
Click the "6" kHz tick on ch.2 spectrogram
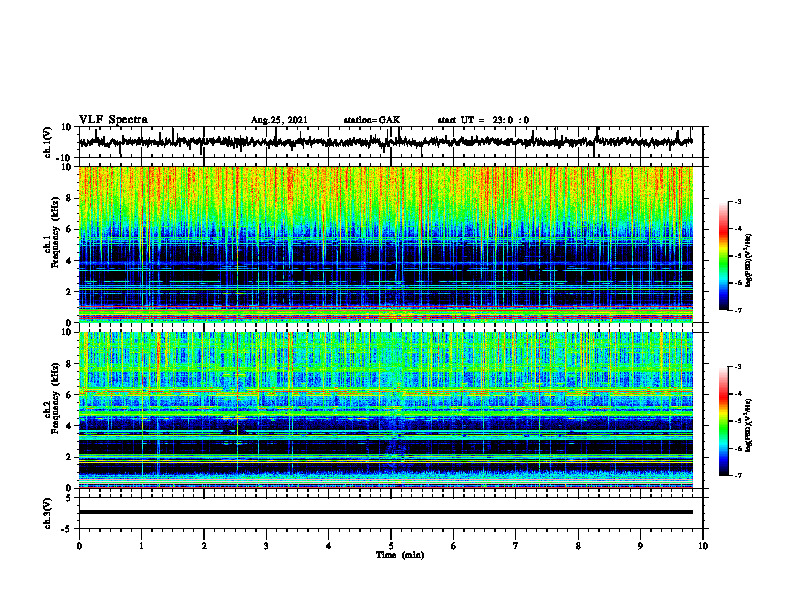click(69, 395)
